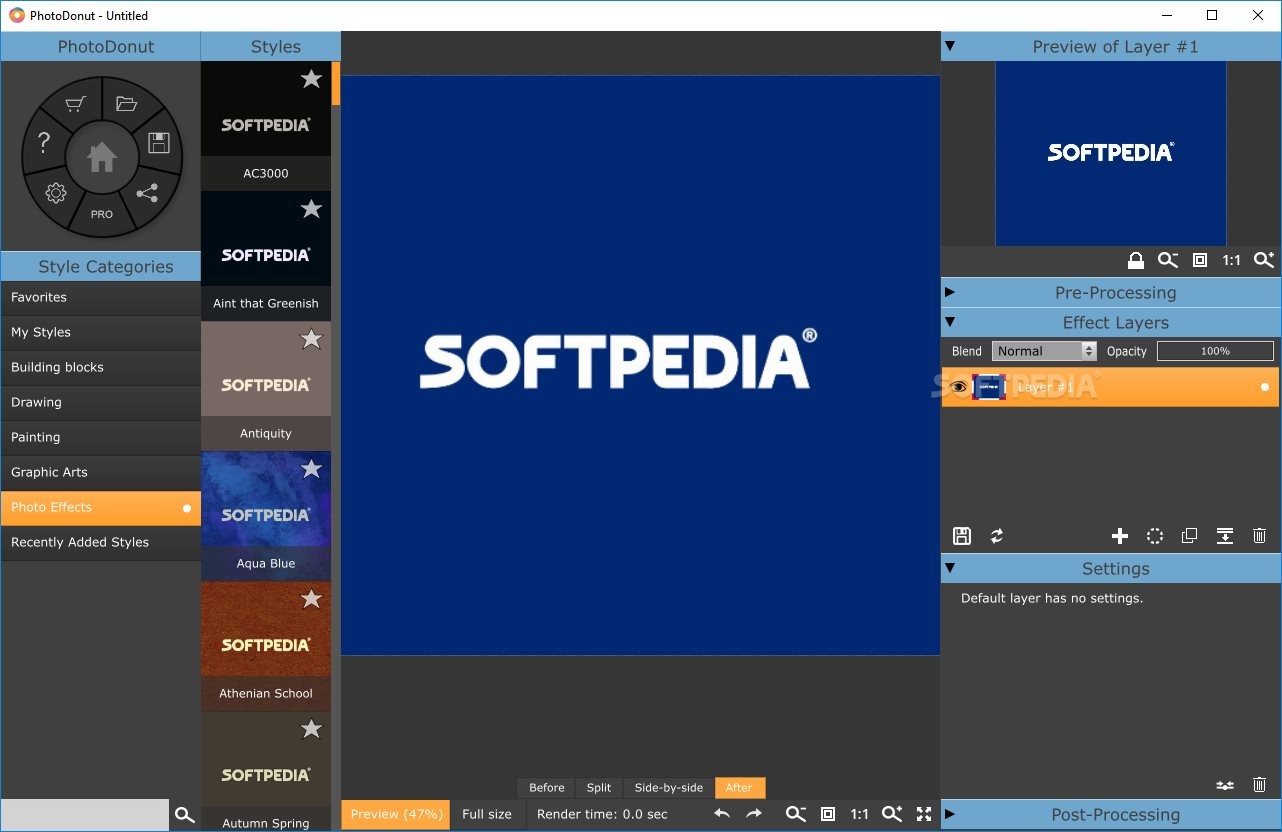This screenshot has height=832, width=1282.
Task: Open the My Styles category
Action: pyautogui.click(x=101, y=332)
